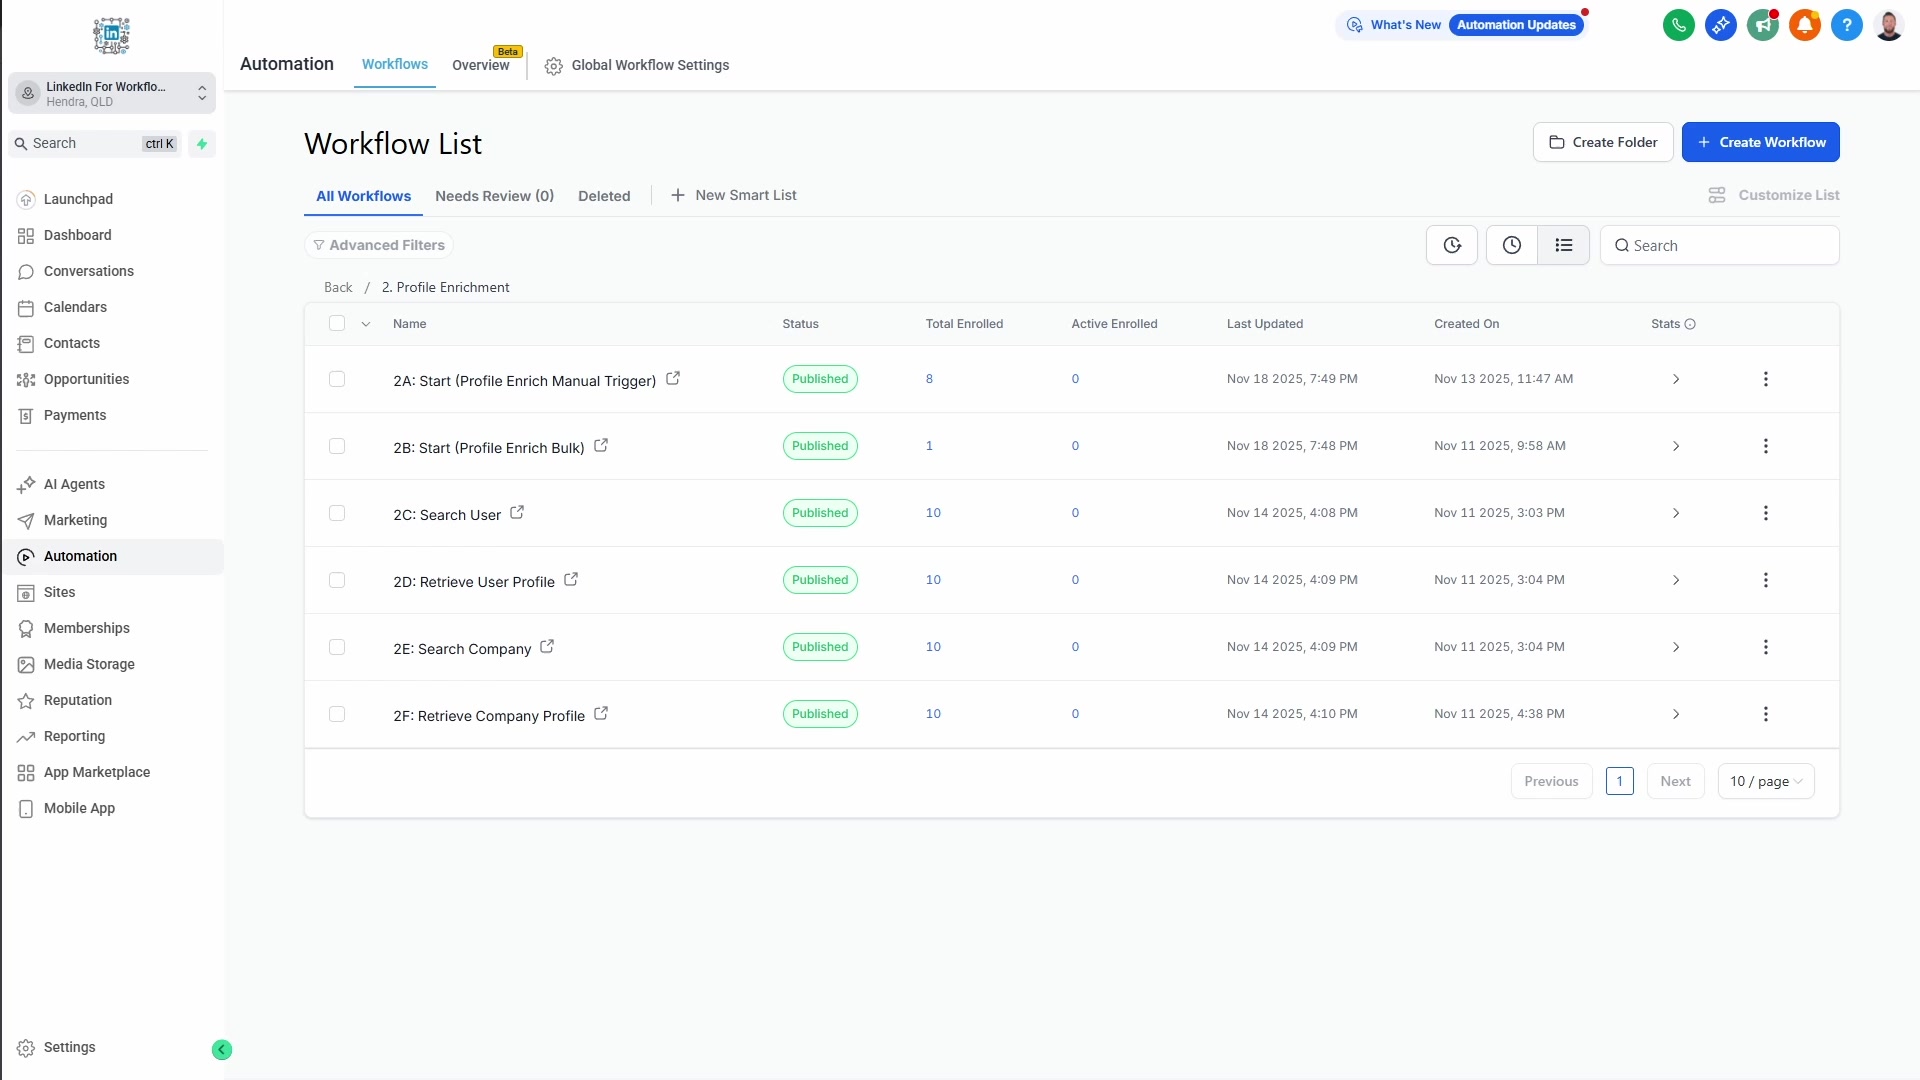1920x1080 pixels.
Task: Switch to the Deleted tab
Action: pyautogui.click(x=604, y=196)
